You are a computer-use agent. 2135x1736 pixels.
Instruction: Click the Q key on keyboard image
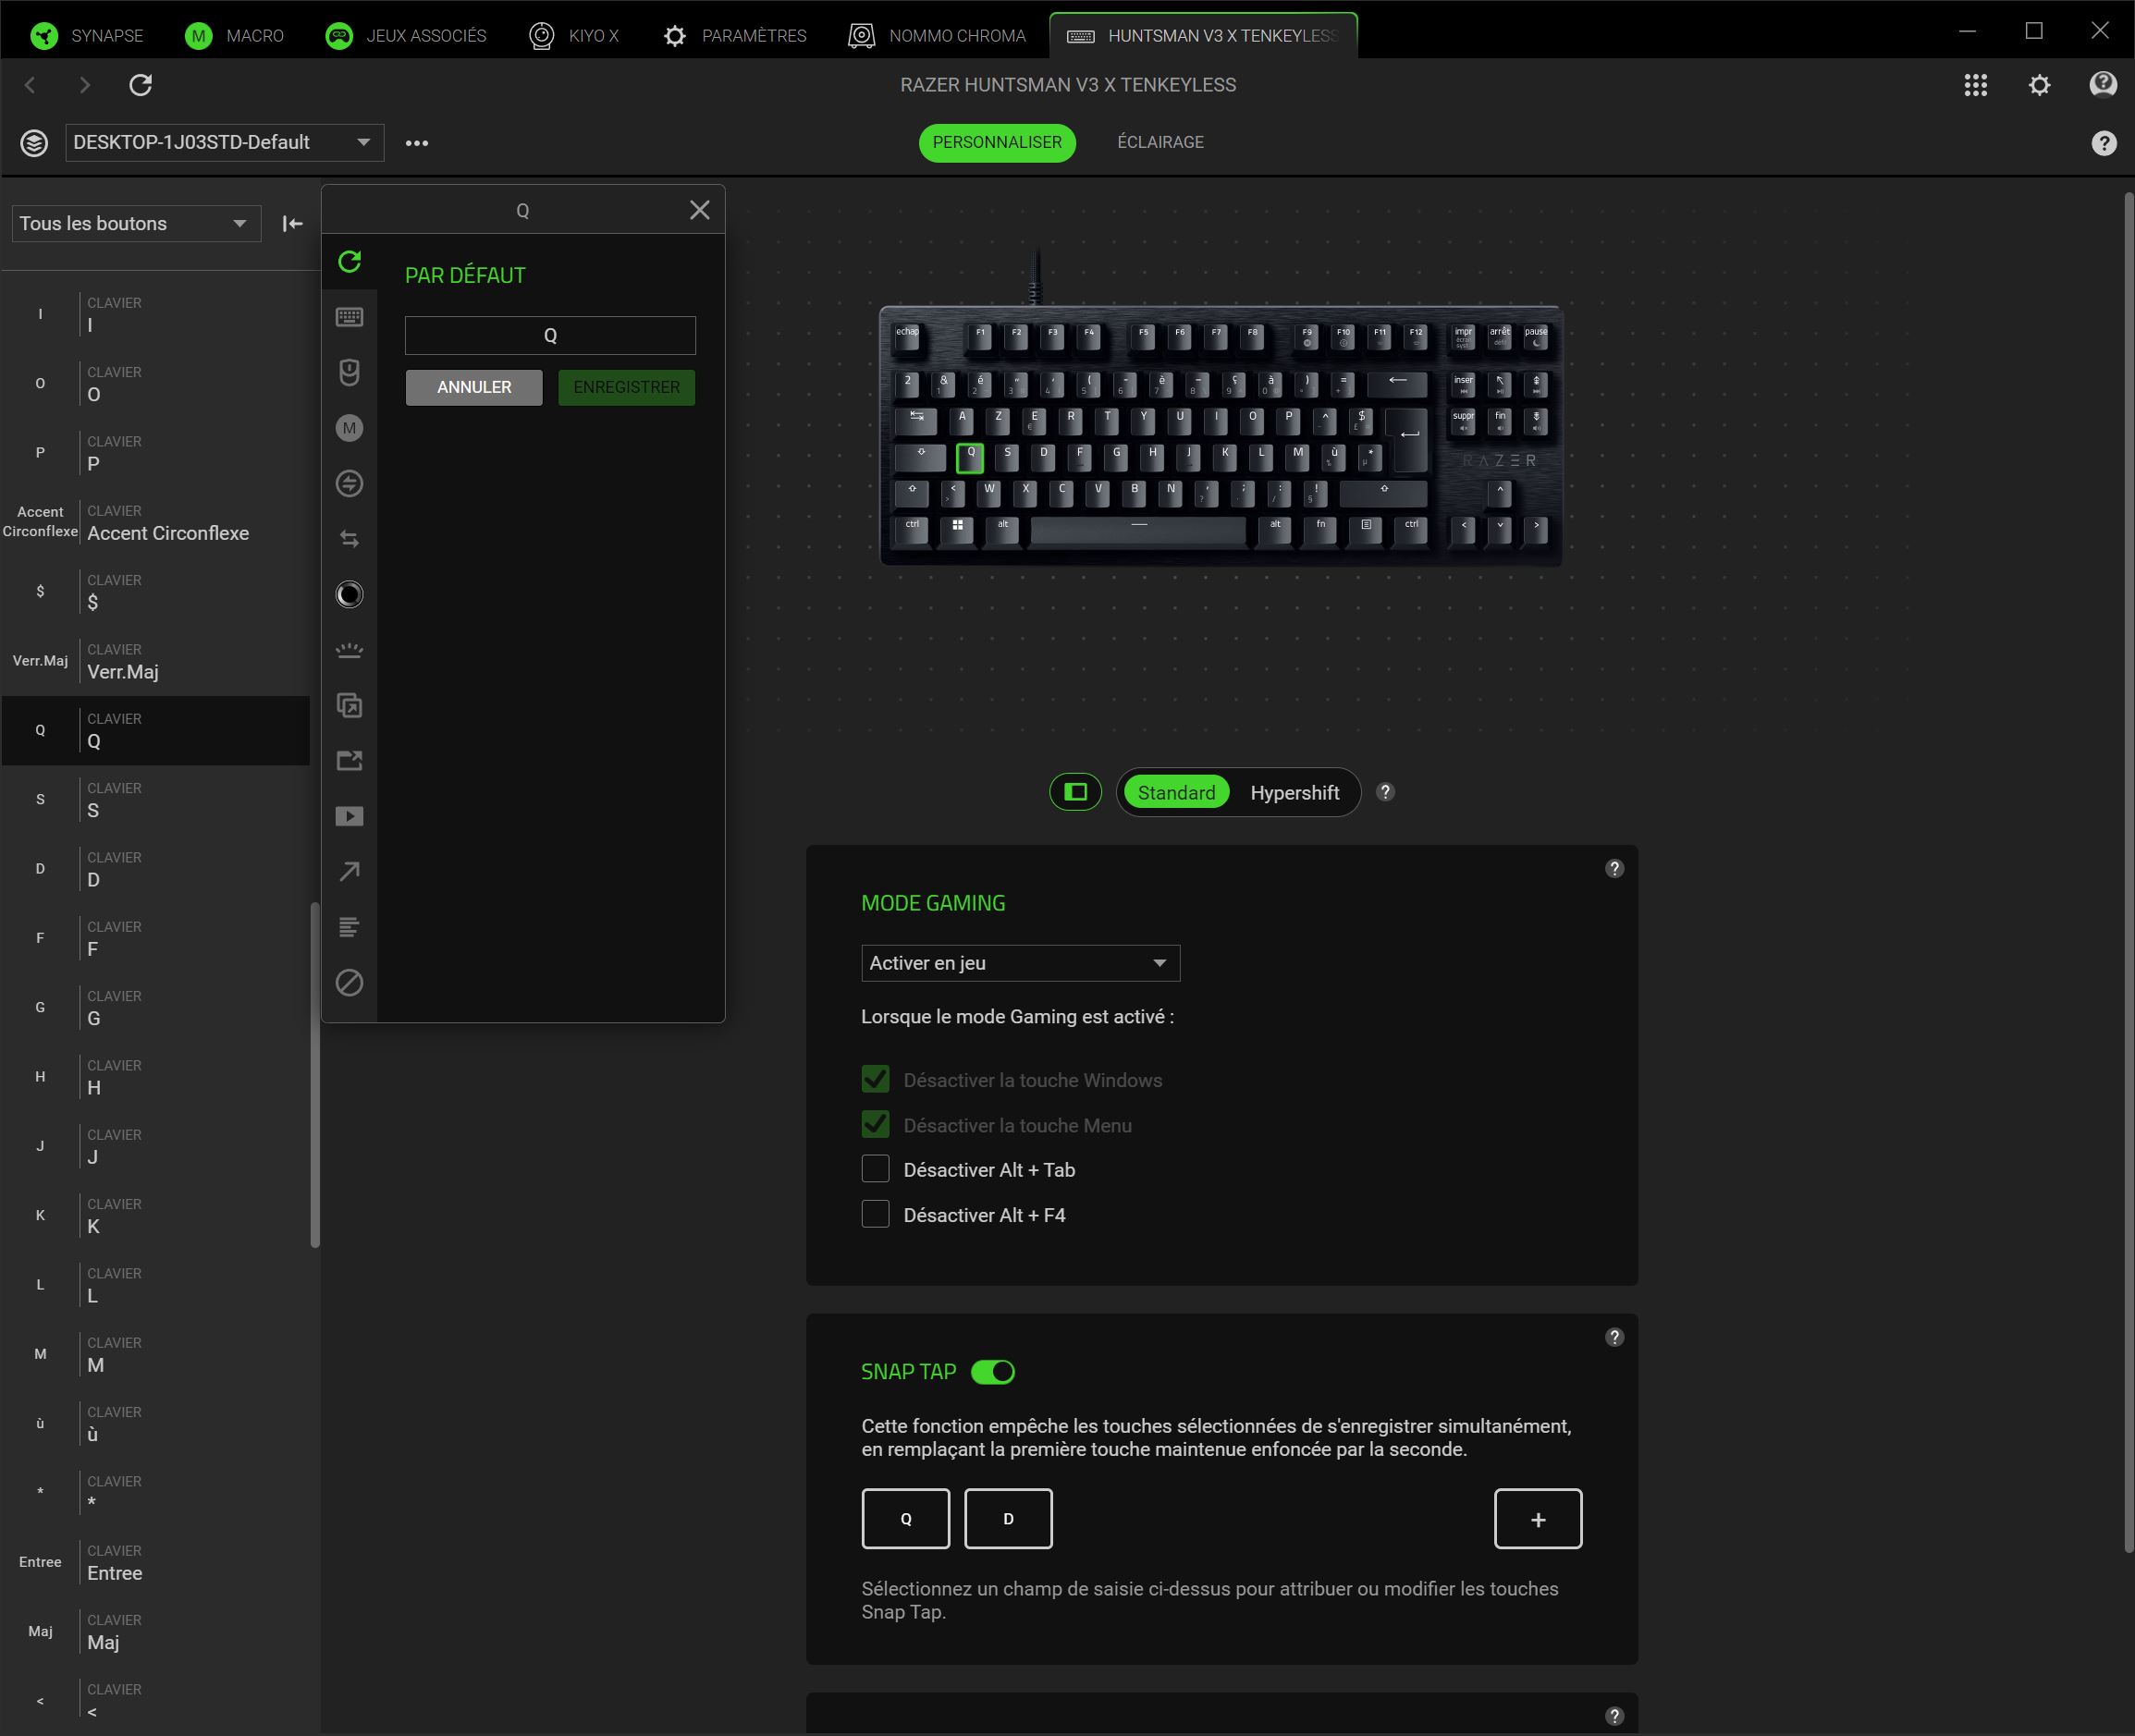(970, 457)
